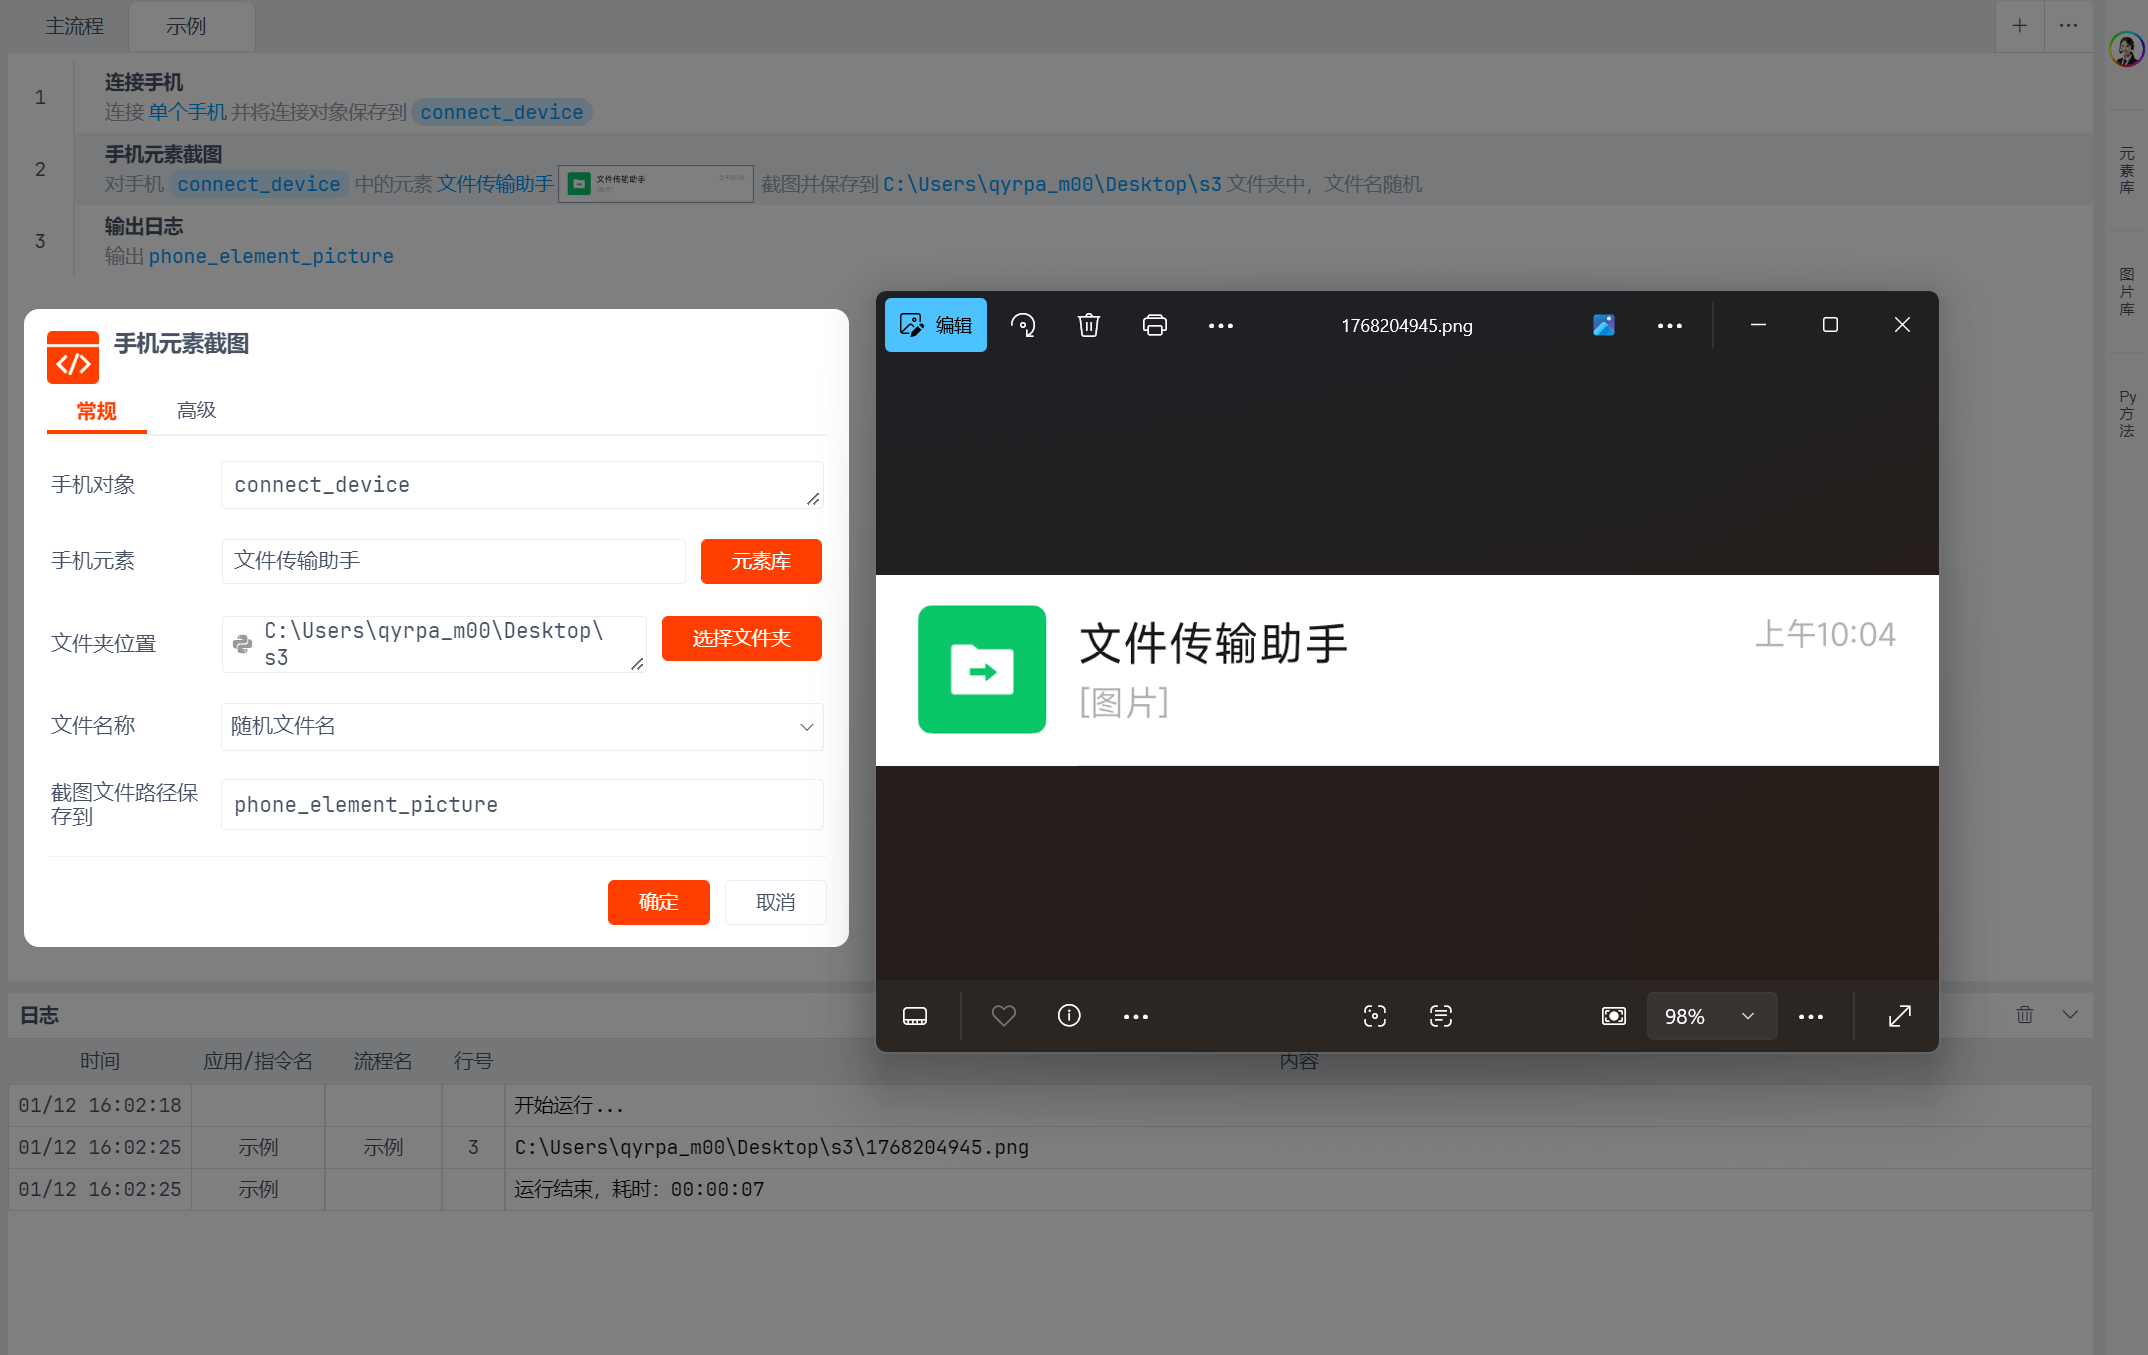Click the heart favorite icon
This screenshot has width=2148, height=1355.
(1004, 1016)
